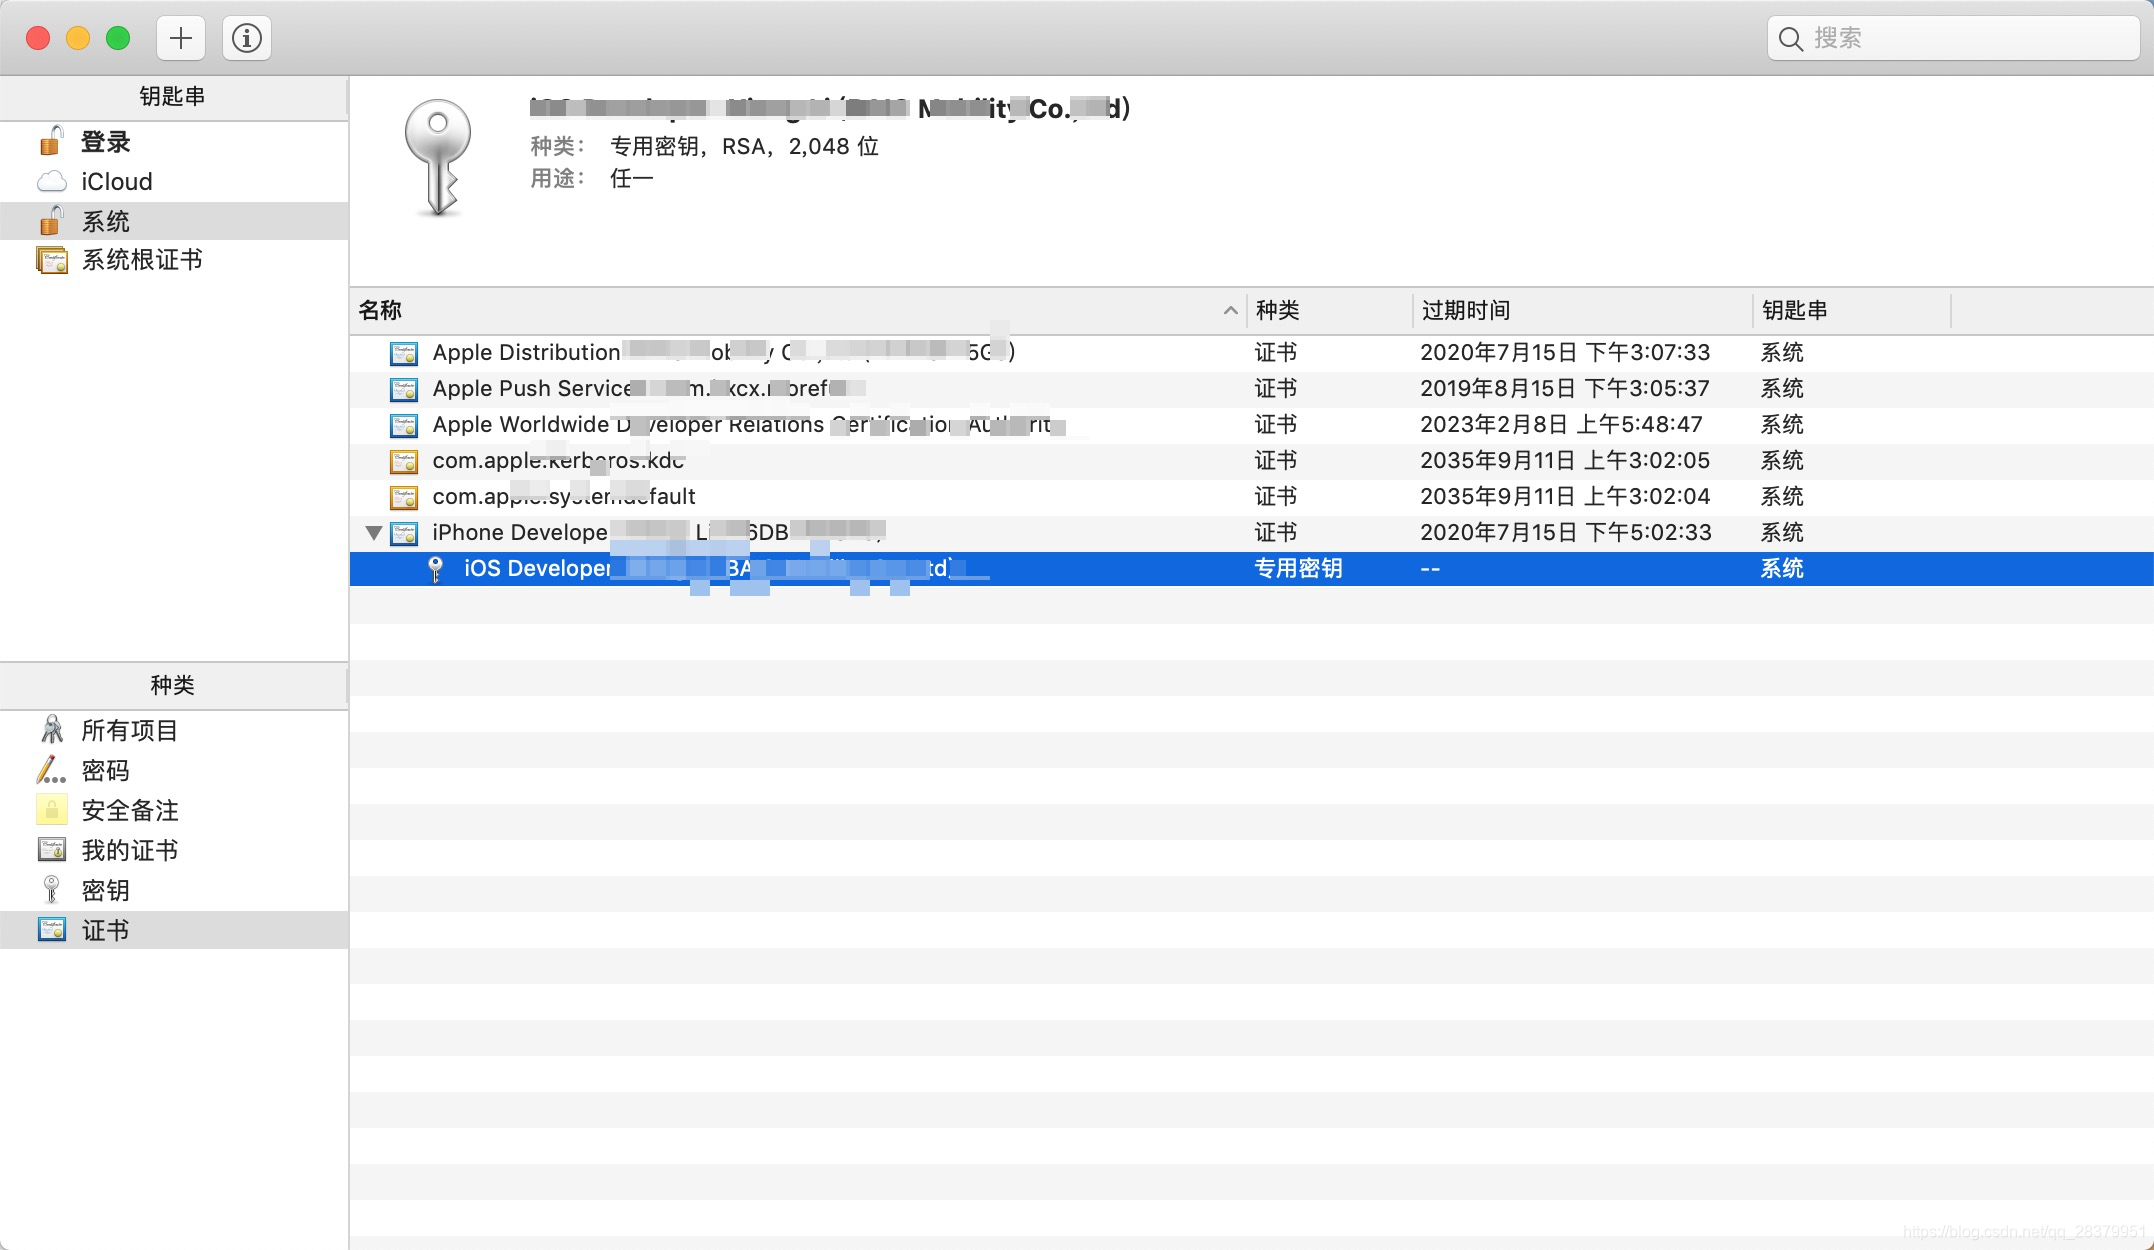This screenshot has width=2154, height=1250.
Task: Click the Apple Push Service certificate icon
Action: click(404, 389)
